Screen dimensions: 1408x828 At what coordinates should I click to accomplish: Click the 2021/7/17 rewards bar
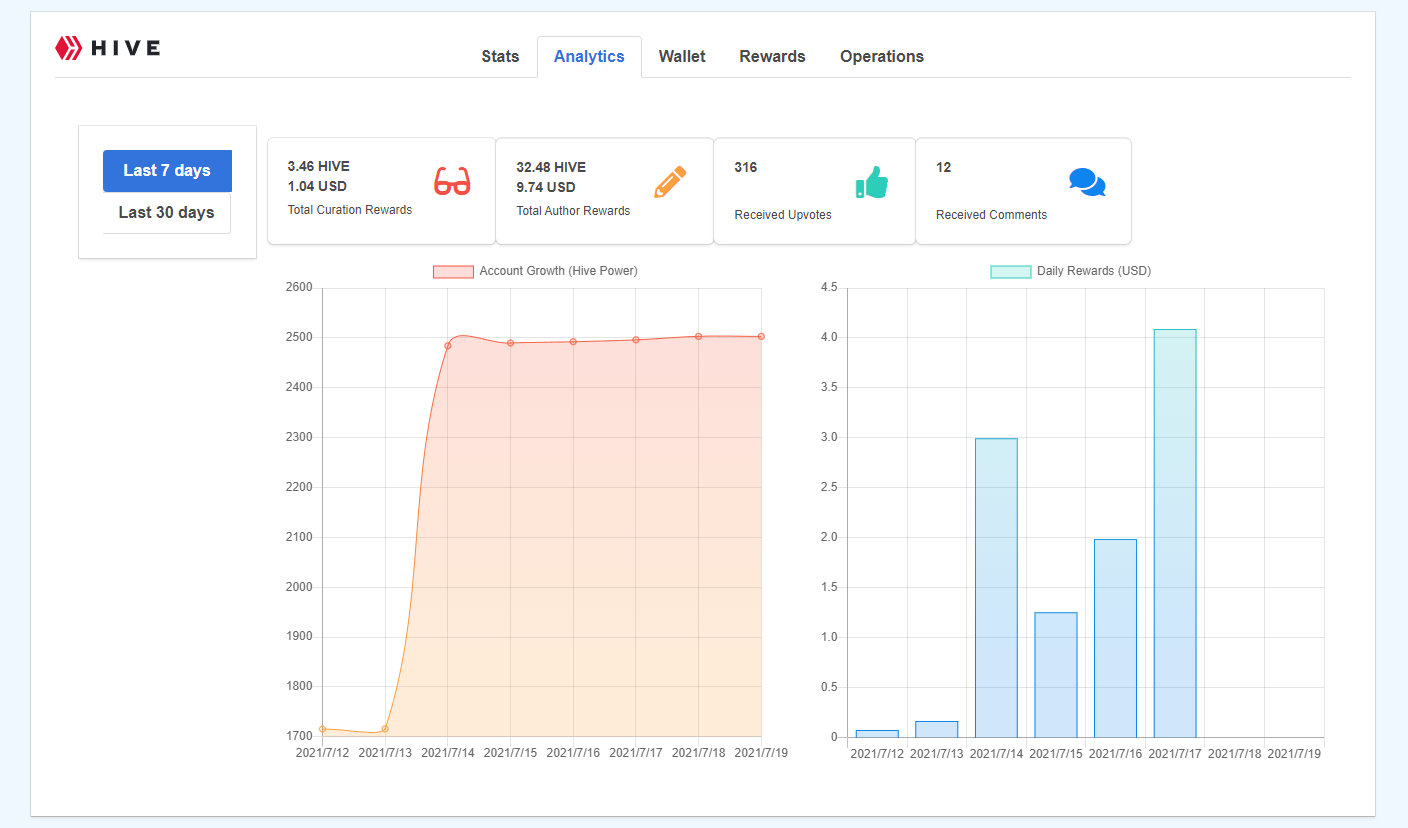(1175, 533)
